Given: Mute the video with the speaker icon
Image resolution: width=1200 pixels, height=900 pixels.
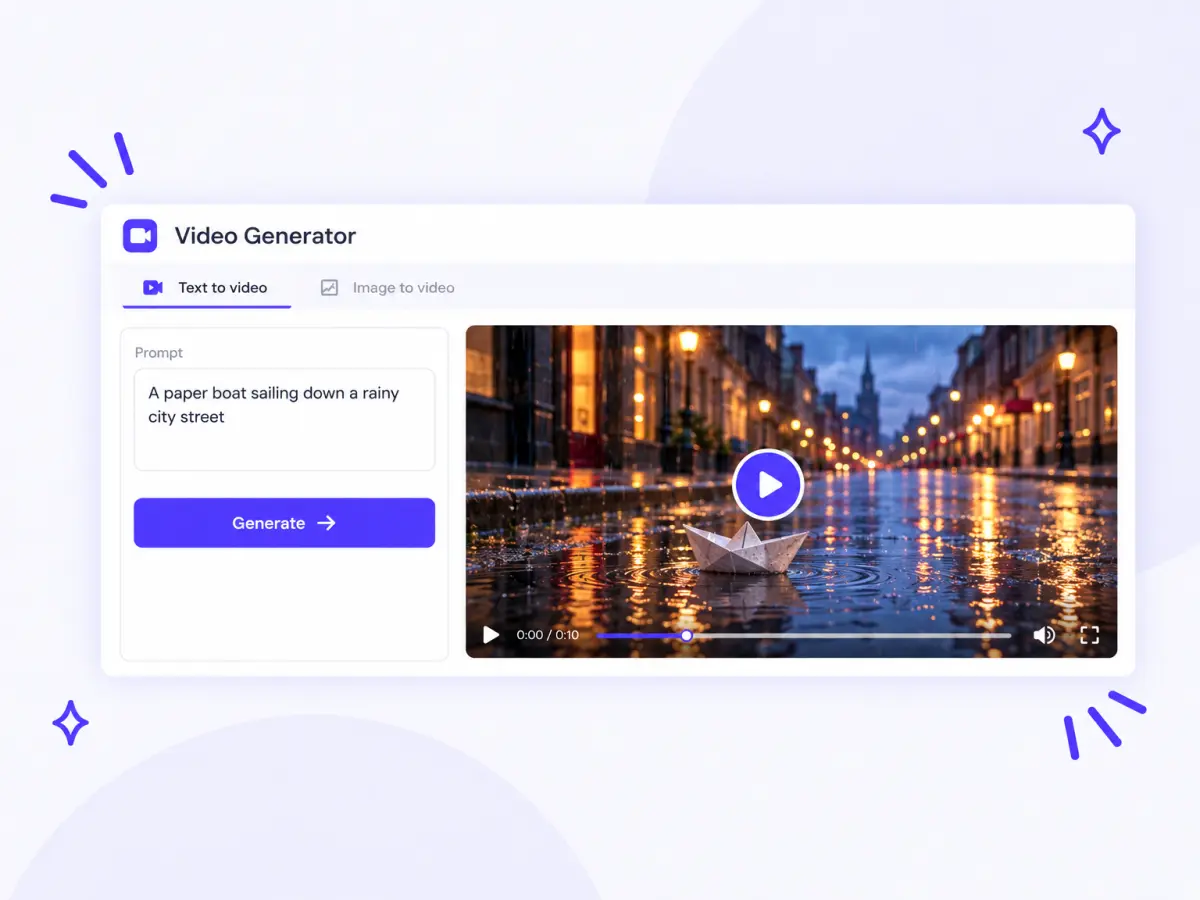Looking at the screenshot, I should (1043, 635).
